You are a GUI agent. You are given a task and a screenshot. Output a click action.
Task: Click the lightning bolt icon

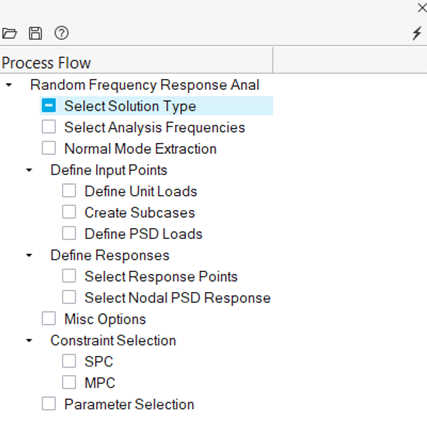pyautogui.click(x=417, y=33)
